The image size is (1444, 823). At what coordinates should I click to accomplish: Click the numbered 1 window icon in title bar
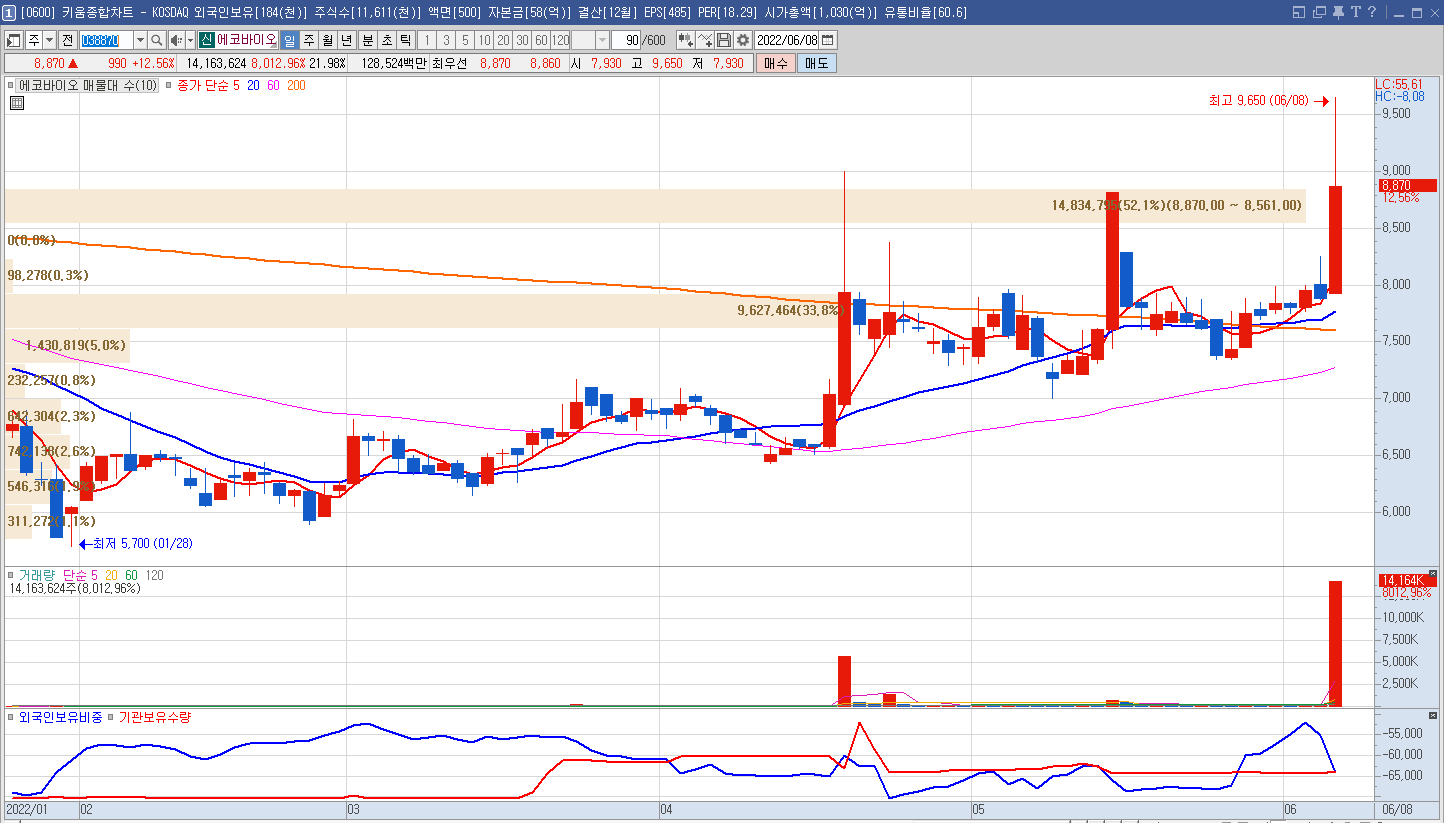[9, 12]
